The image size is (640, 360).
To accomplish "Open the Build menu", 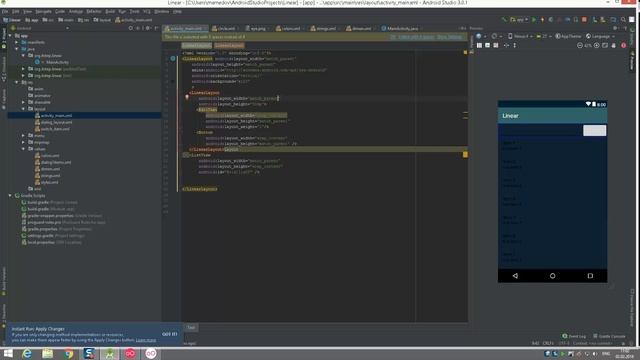I will click(110, 11).
